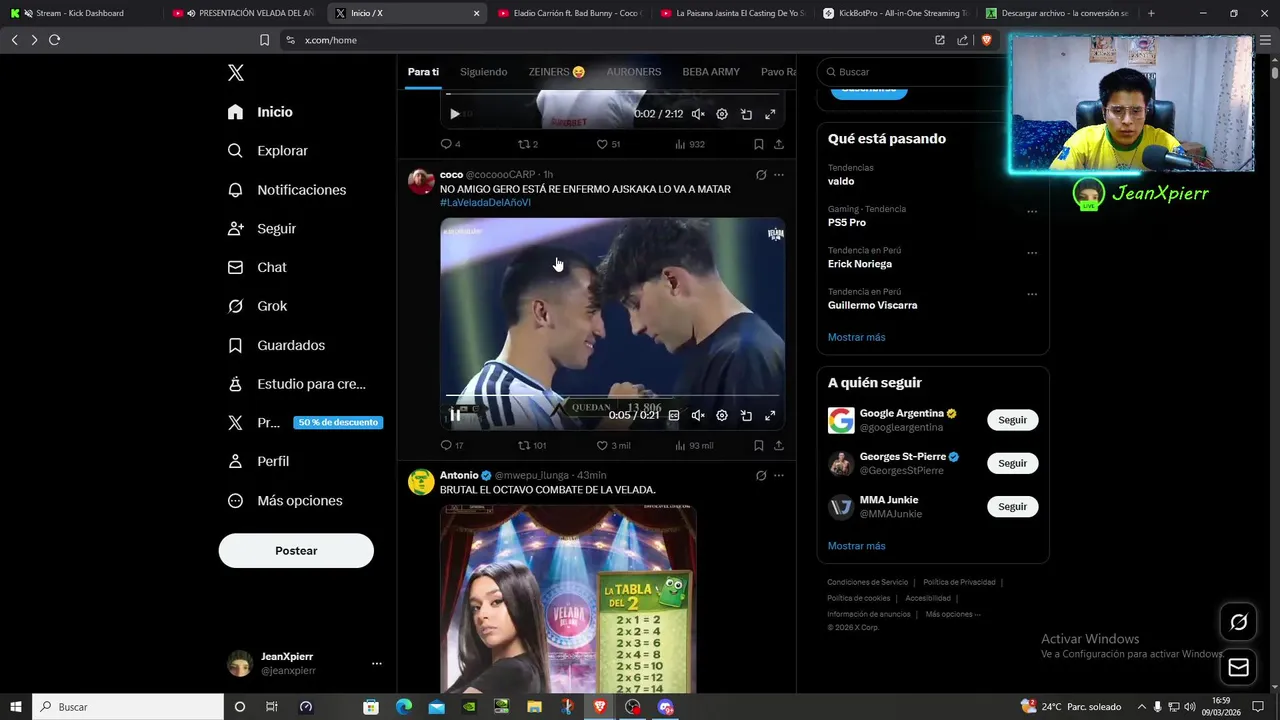1280x720 pixels.
Task: Open Task View on taskbar
Action: pyautogui.click(x=271, y=707)
